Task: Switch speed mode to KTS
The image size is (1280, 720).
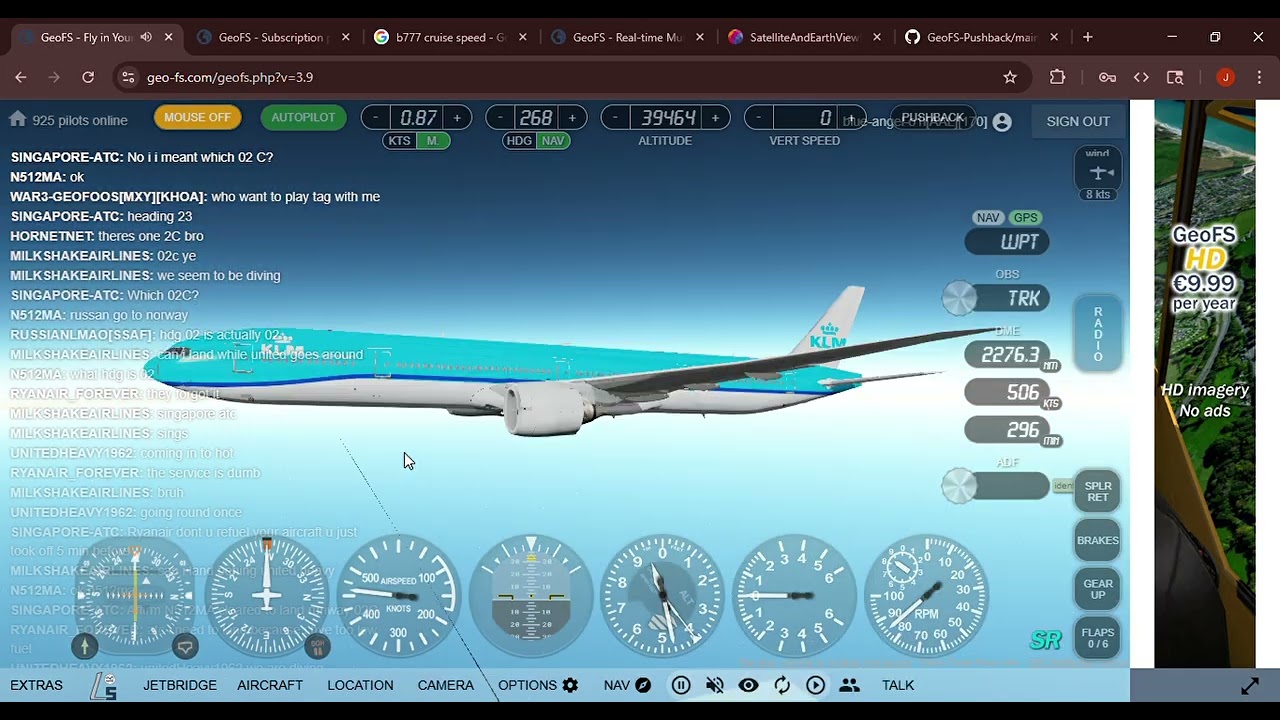Action: (x=399, y=141)
